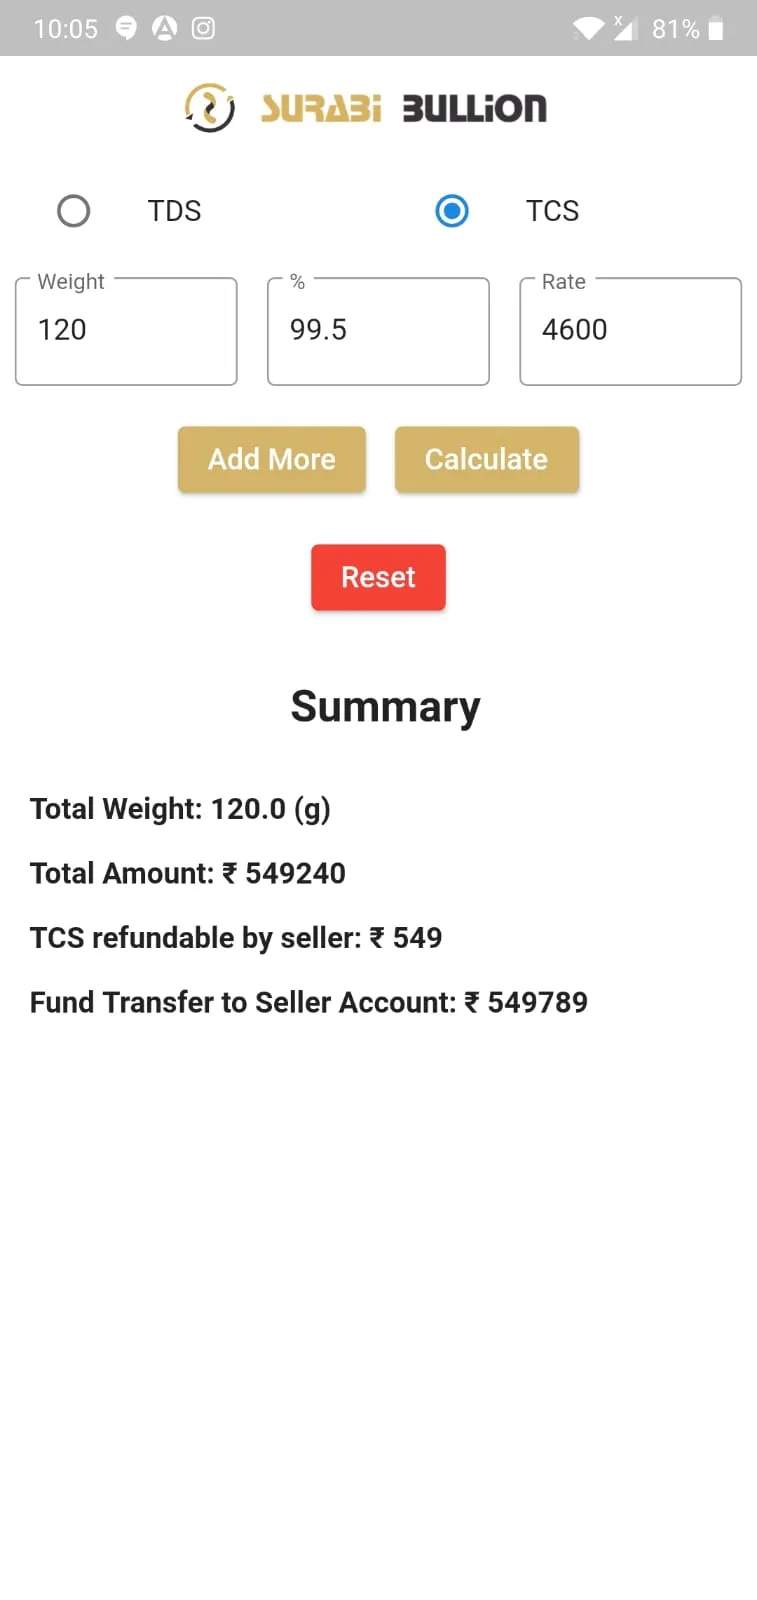This screenshot has width=757, height=1600.
Task: Tap the Fund Transfer to Seller Account line
Action: pos(309,1002)
